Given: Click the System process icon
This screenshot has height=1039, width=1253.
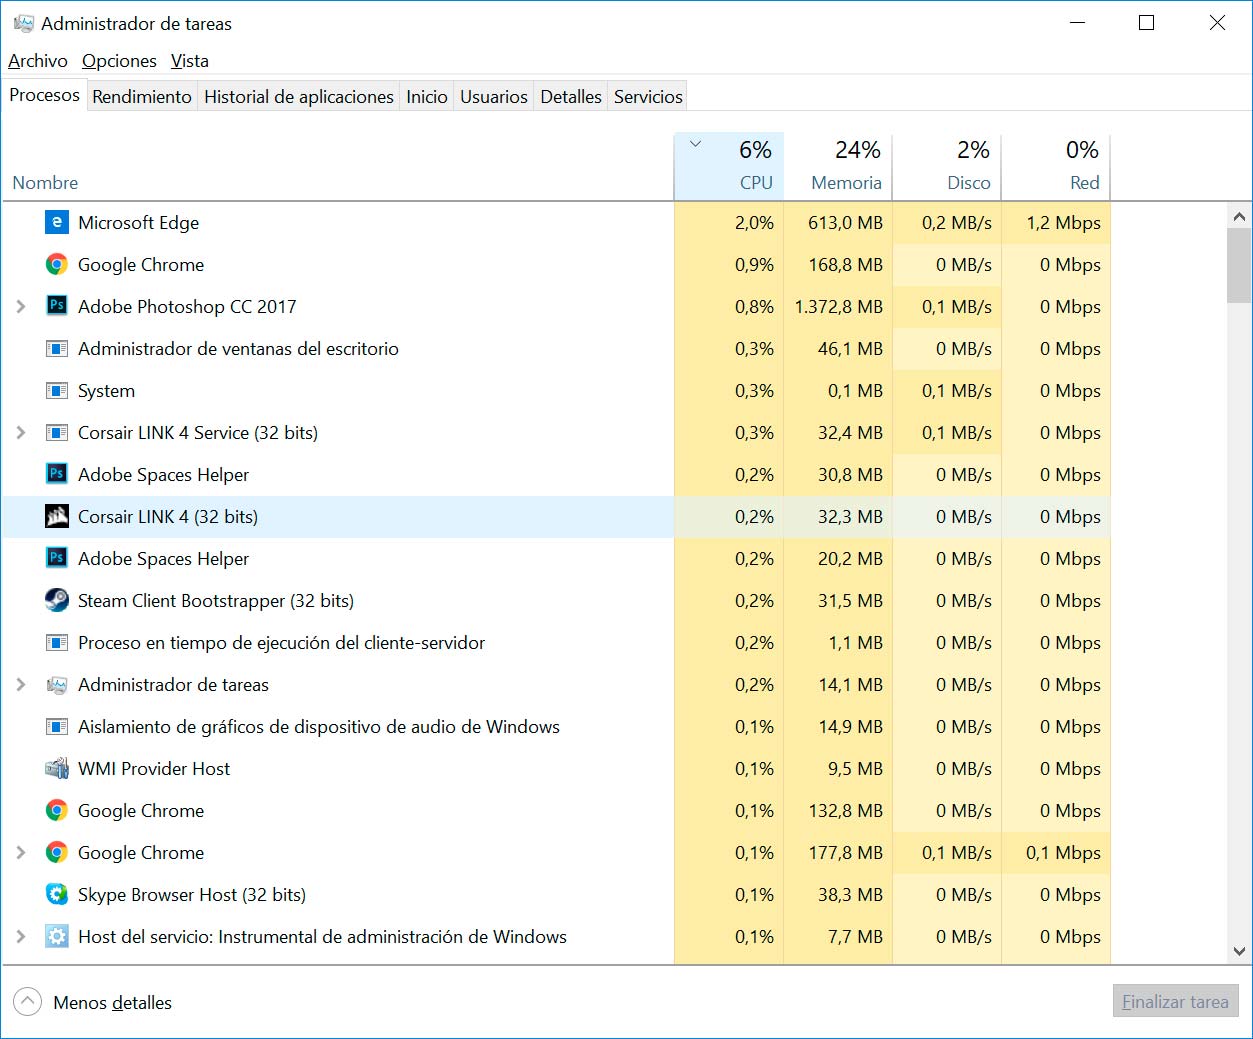Looking at the screenshot, I should [x=57, y=390].
